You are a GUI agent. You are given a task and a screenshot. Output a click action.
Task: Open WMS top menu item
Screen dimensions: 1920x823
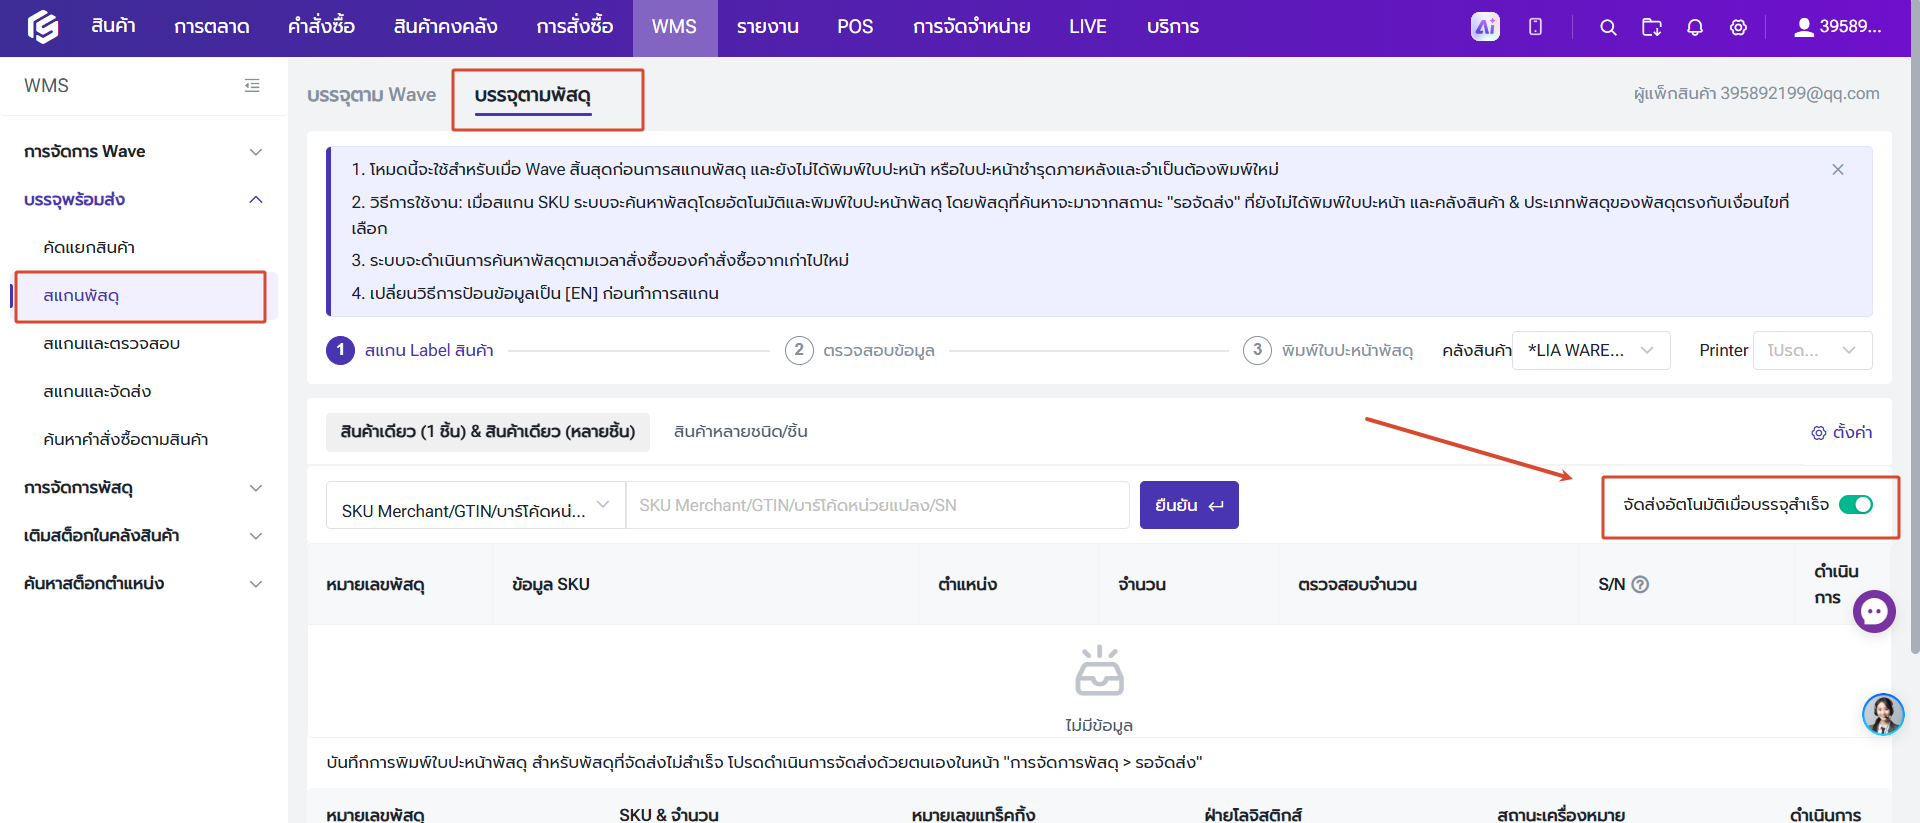coord(674,27)
